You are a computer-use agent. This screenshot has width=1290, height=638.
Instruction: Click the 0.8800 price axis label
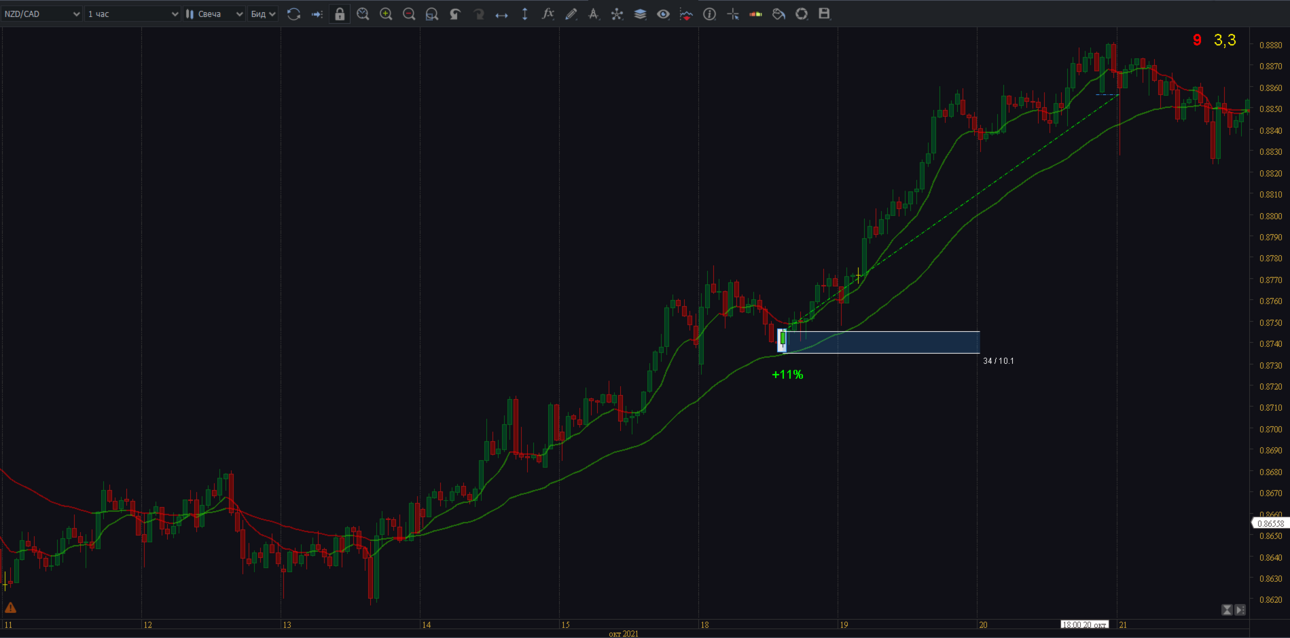(1270, 216)
